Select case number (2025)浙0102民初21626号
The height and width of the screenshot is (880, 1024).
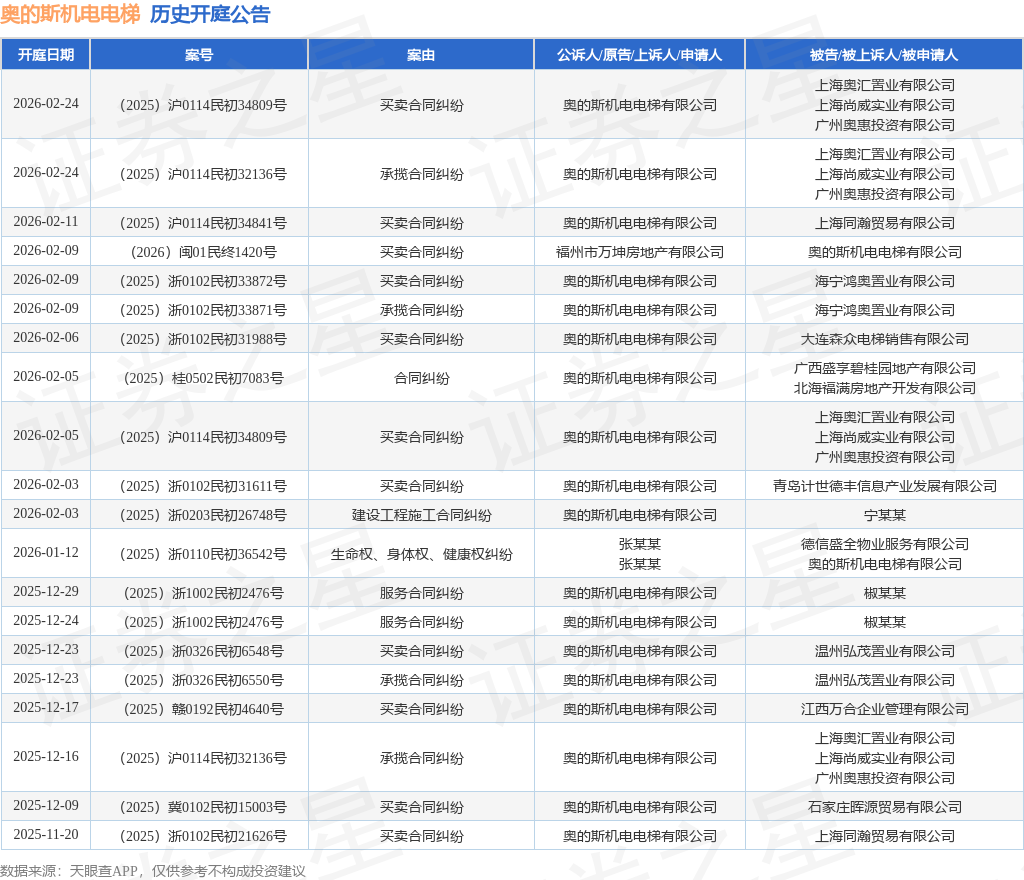pos(203,836)
